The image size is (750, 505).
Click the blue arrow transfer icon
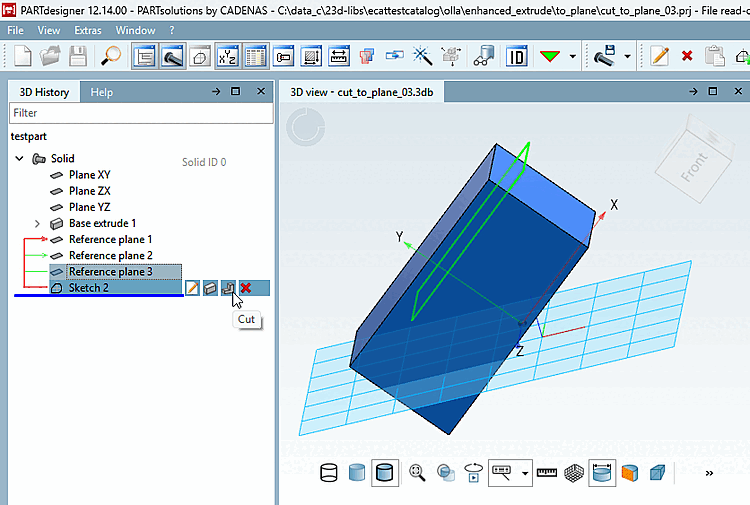coord(395,56)
